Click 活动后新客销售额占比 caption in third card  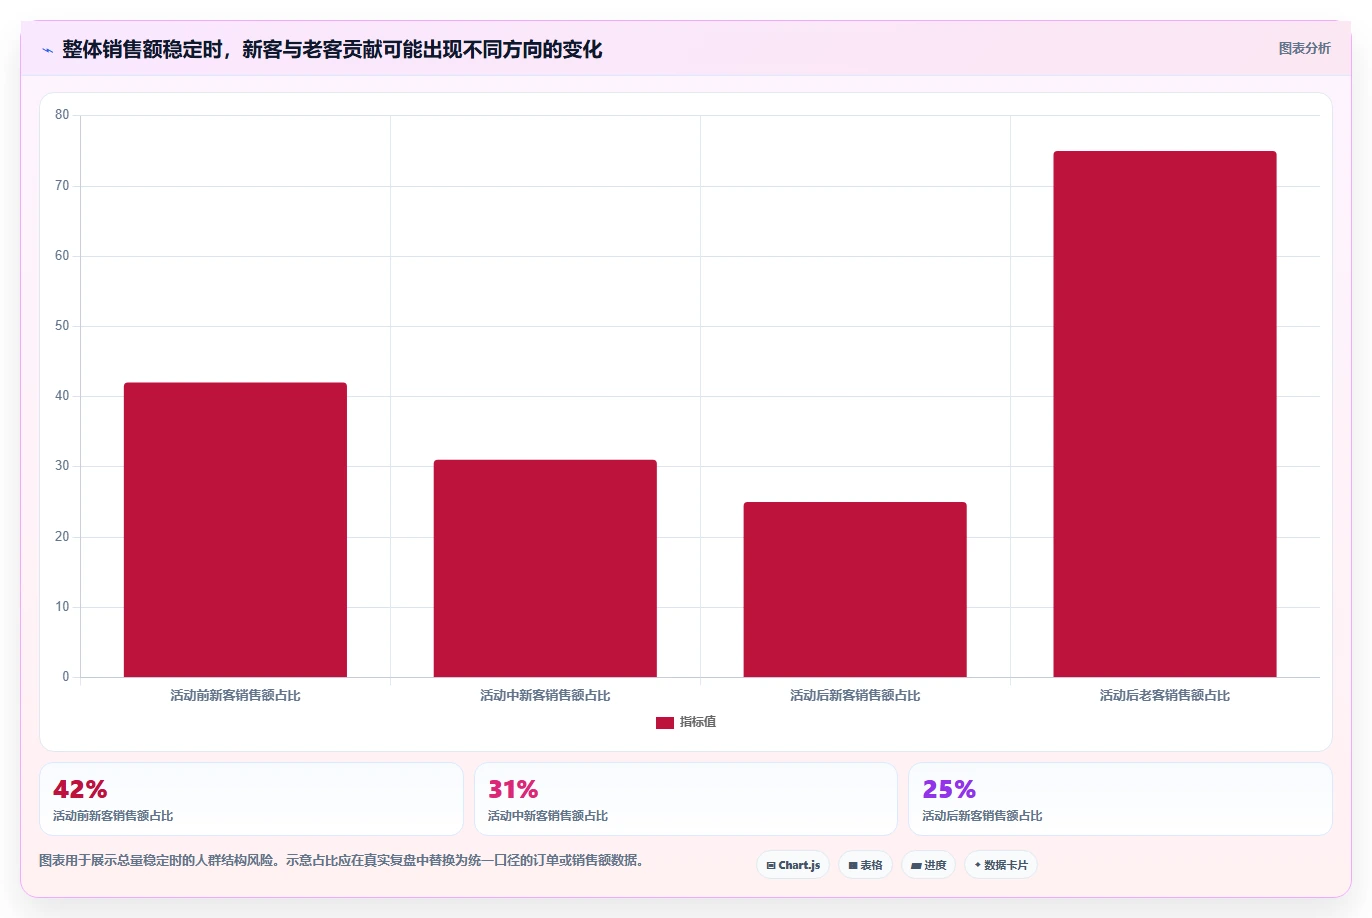[982, 816]
